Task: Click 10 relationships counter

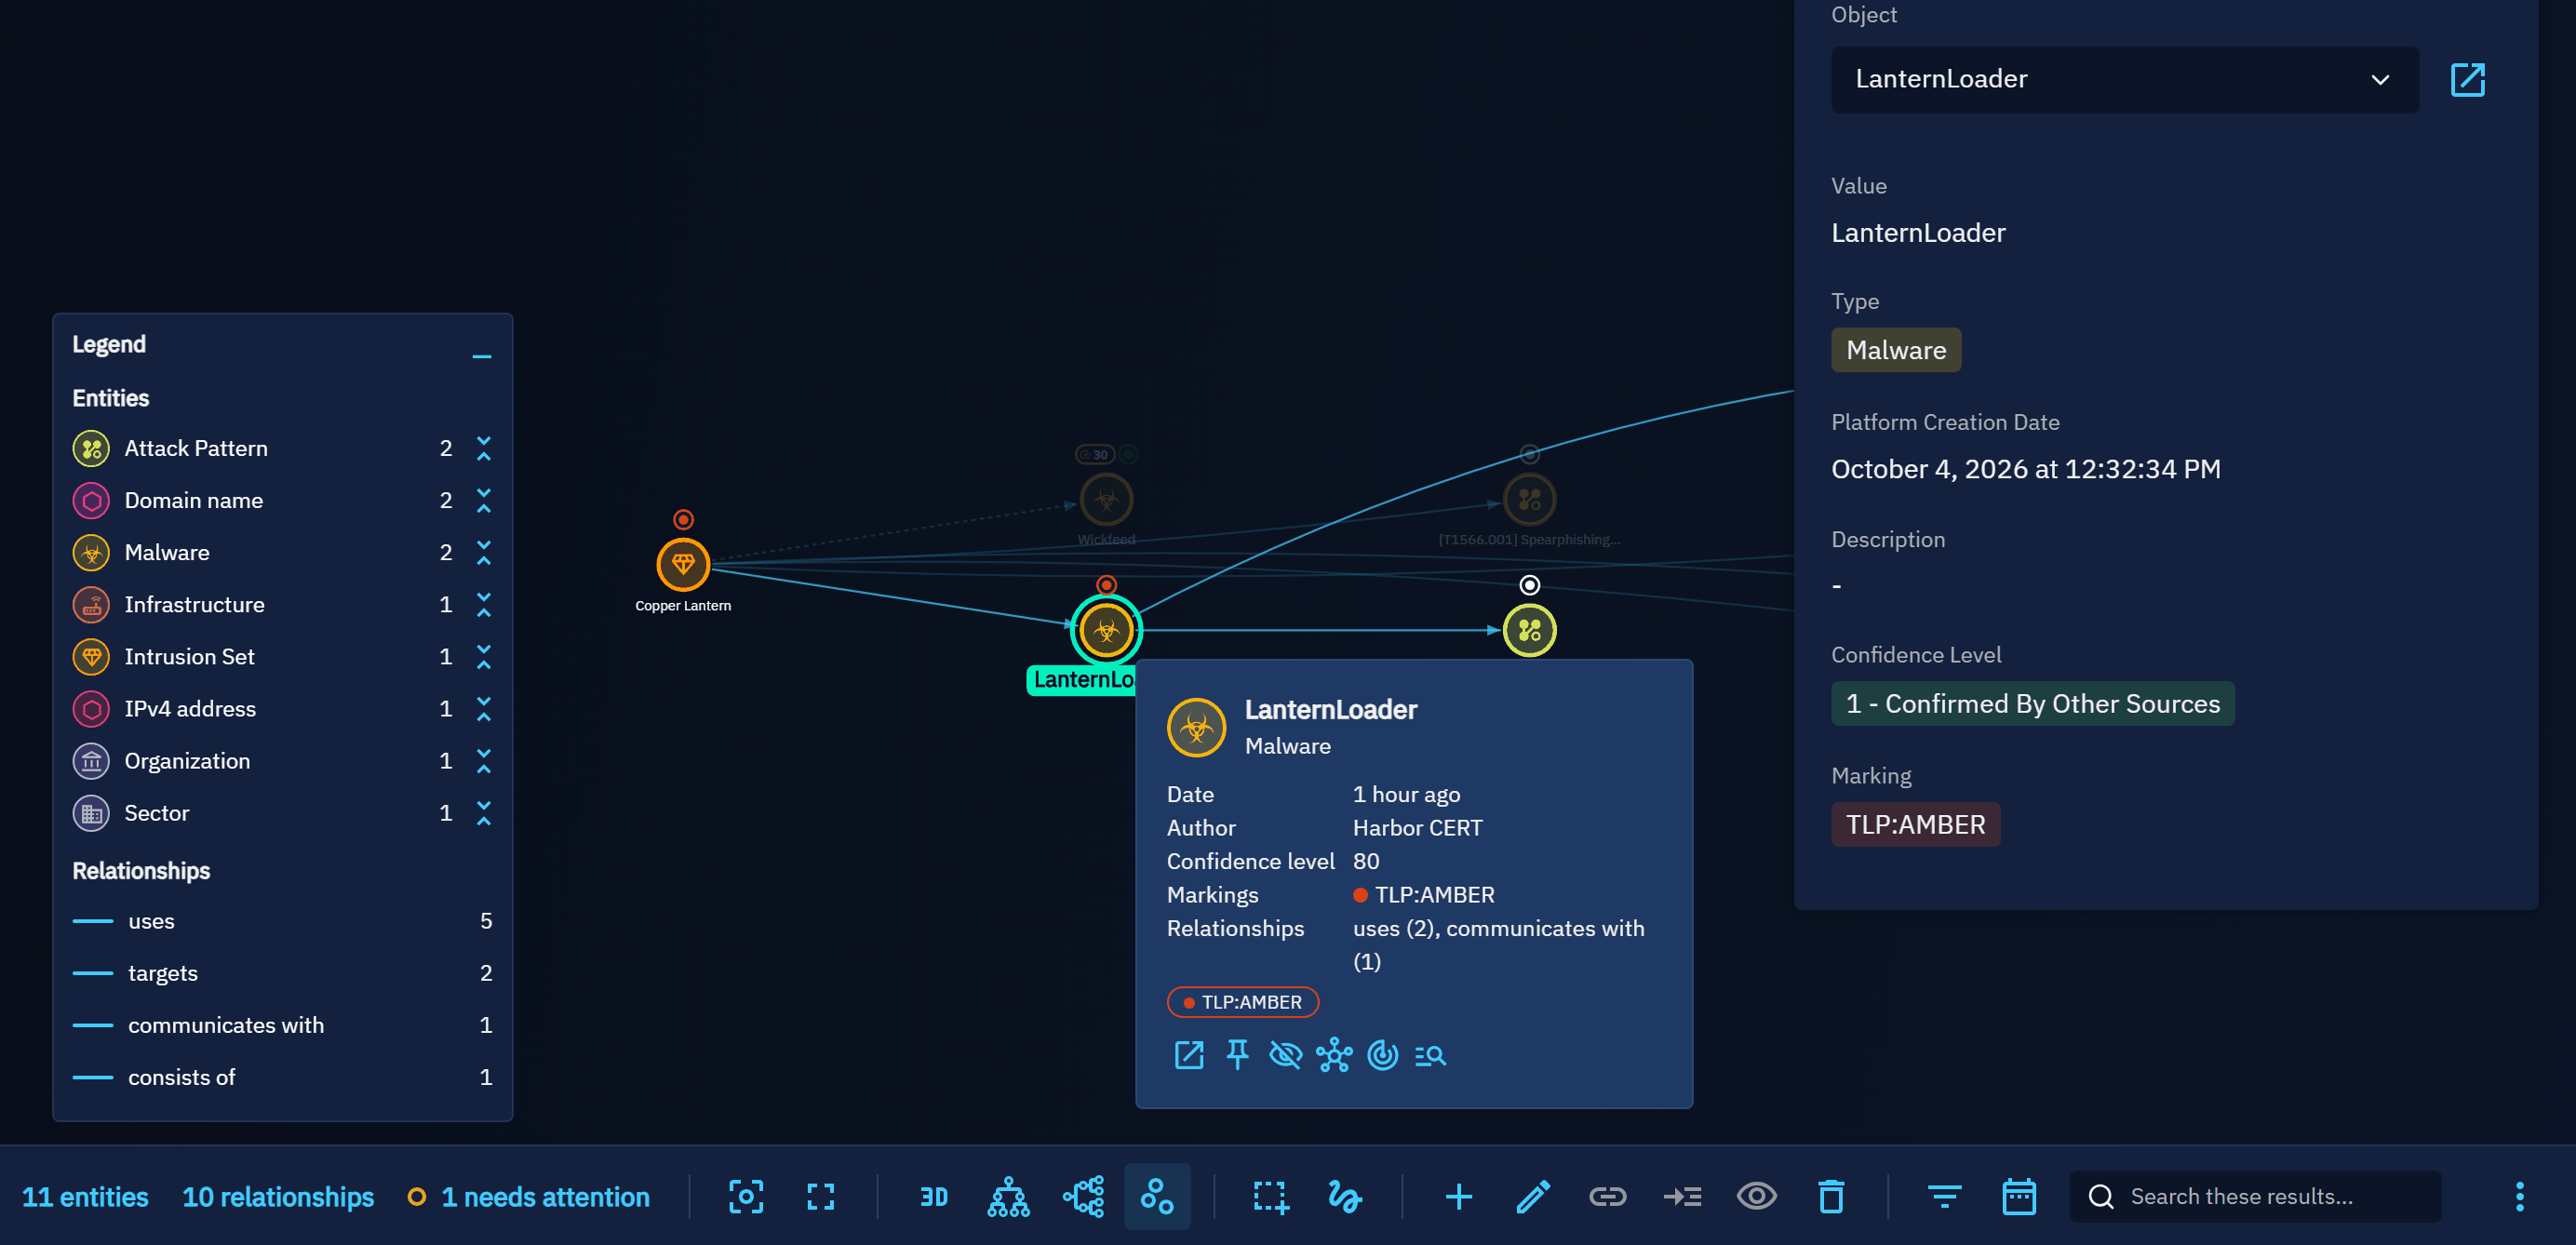Action: (x=278, y=1196)
